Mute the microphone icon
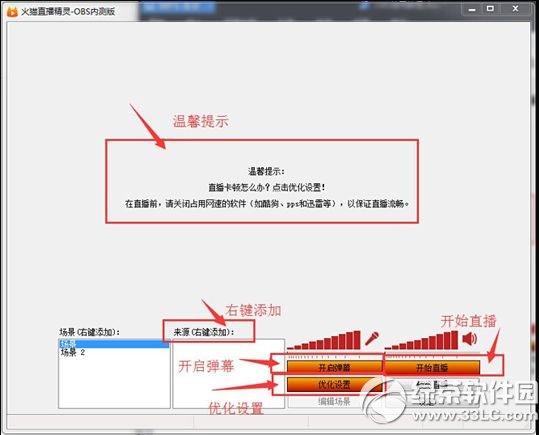 pos(372,338)
